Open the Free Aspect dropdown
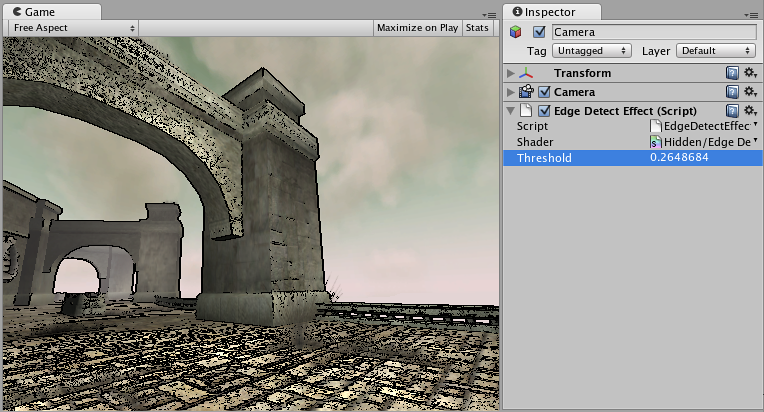 pos(74,28)
